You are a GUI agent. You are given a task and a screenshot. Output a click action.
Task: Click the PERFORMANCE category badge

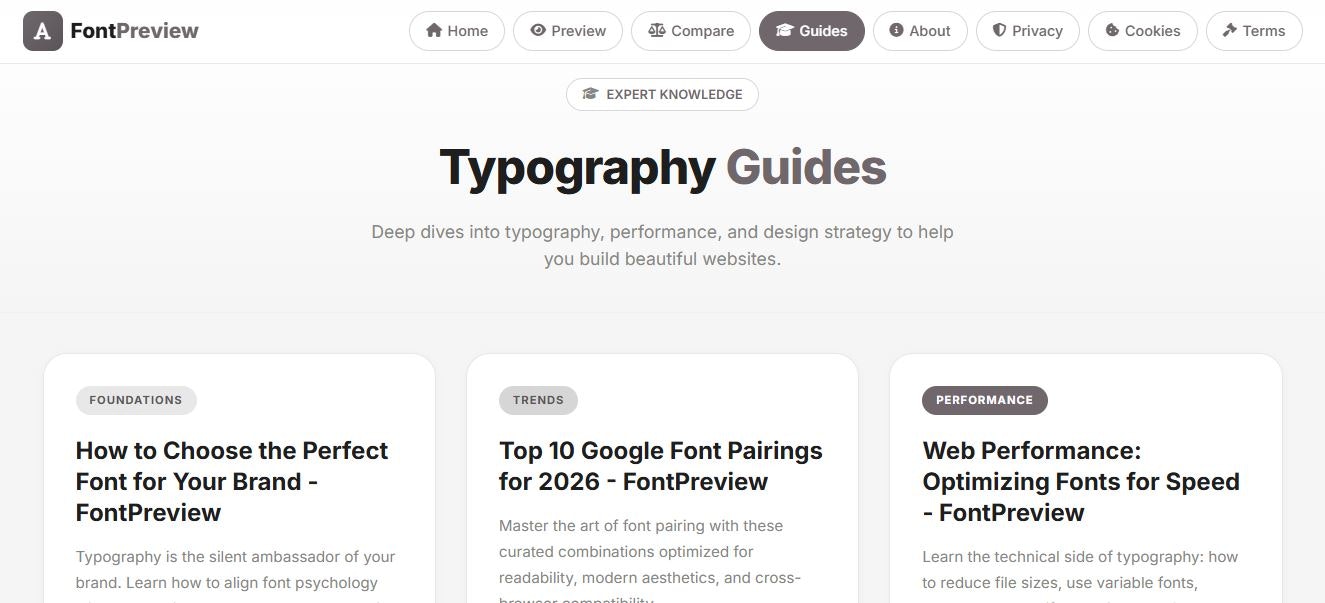click(x=985, y=400)
